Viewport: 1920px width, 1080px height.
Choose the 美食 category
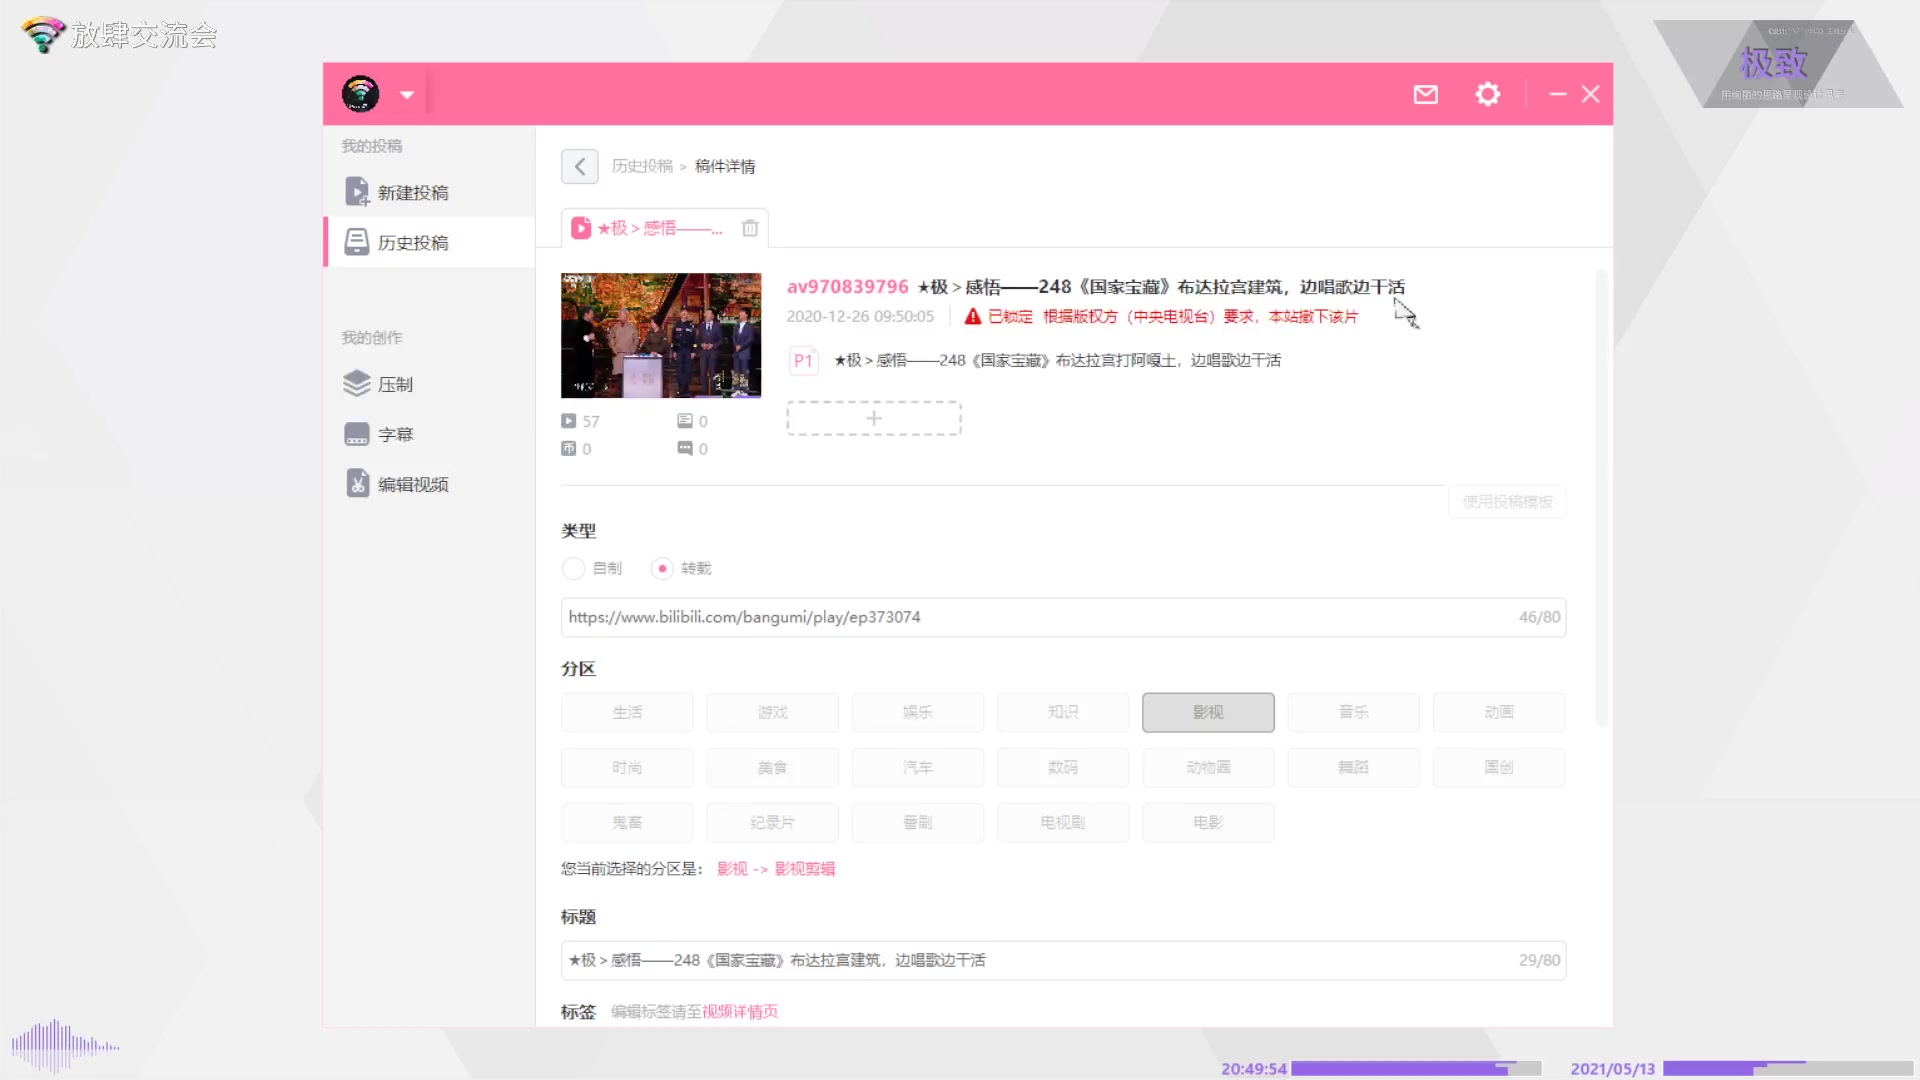[772, 767]
